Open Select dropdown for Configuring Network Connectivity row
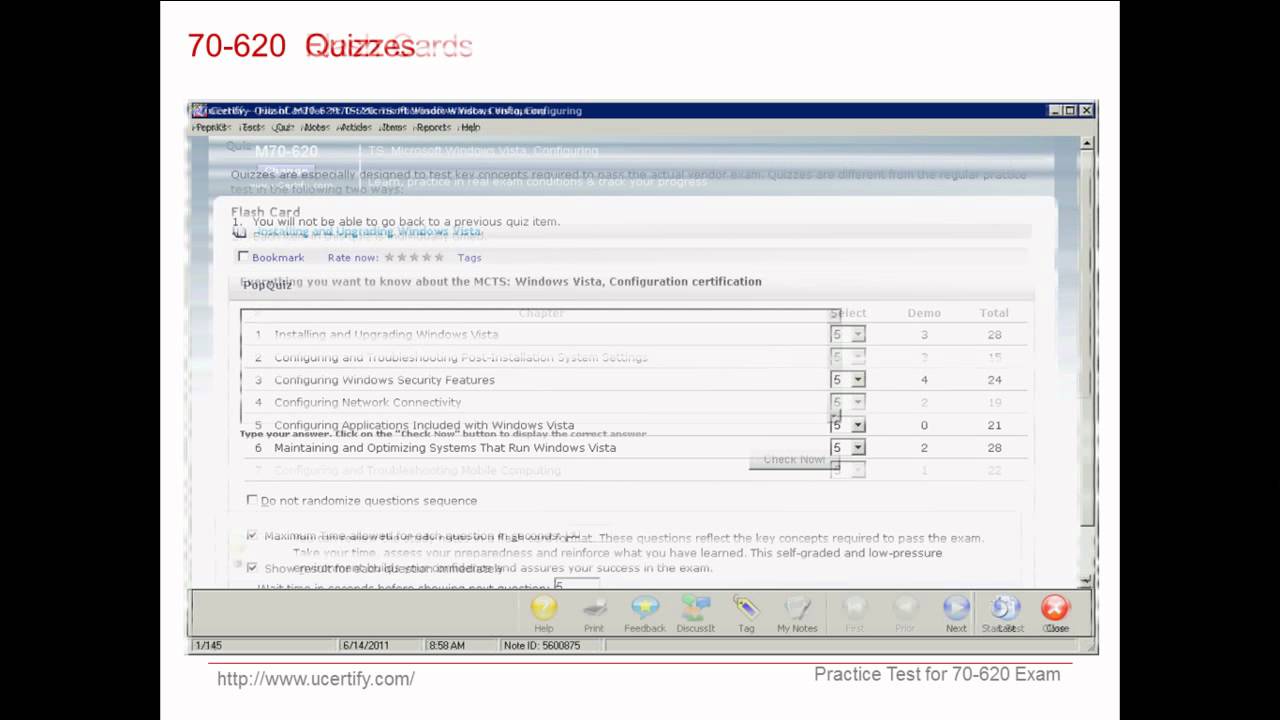This screenshot has width=1280, height=720. [x=848, y=402]
